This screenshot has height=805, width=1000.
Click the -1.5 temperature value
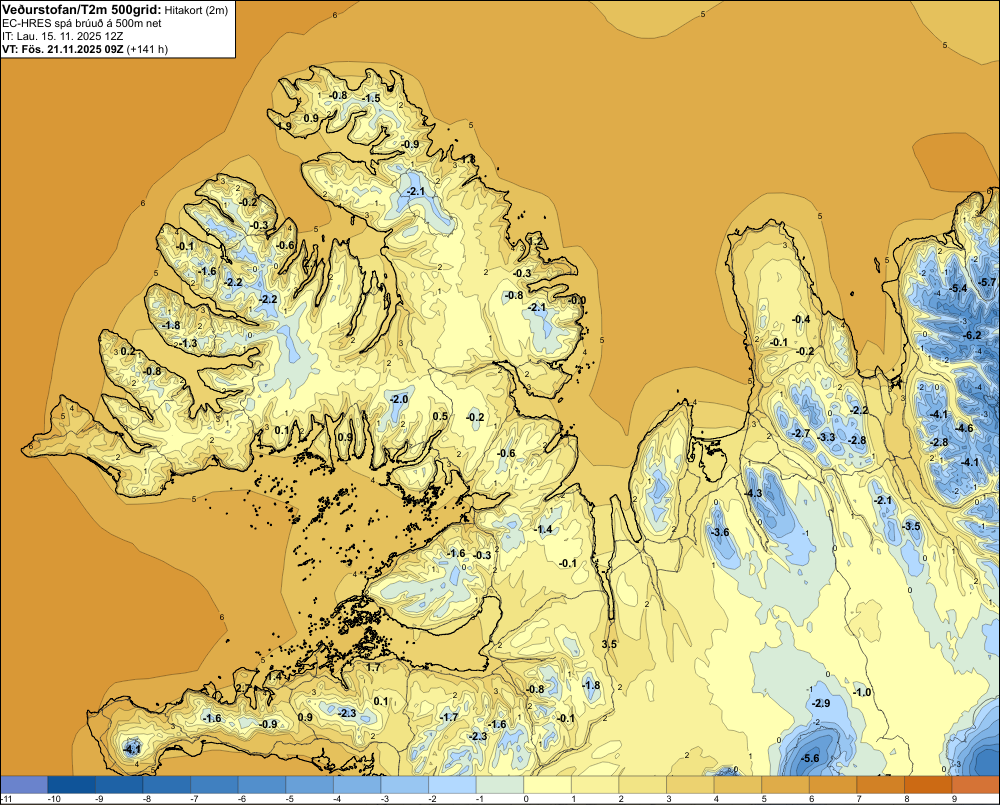371,98
